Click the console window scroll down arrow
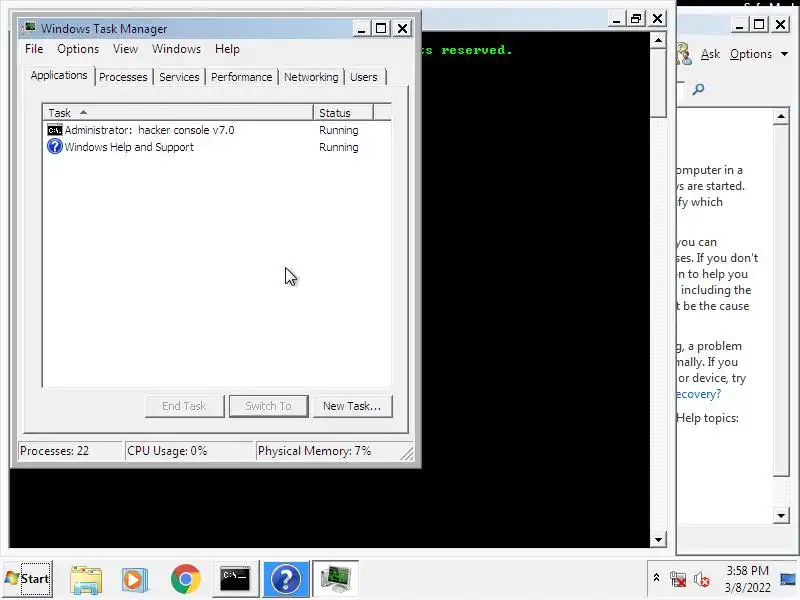 tap(658, 539)
